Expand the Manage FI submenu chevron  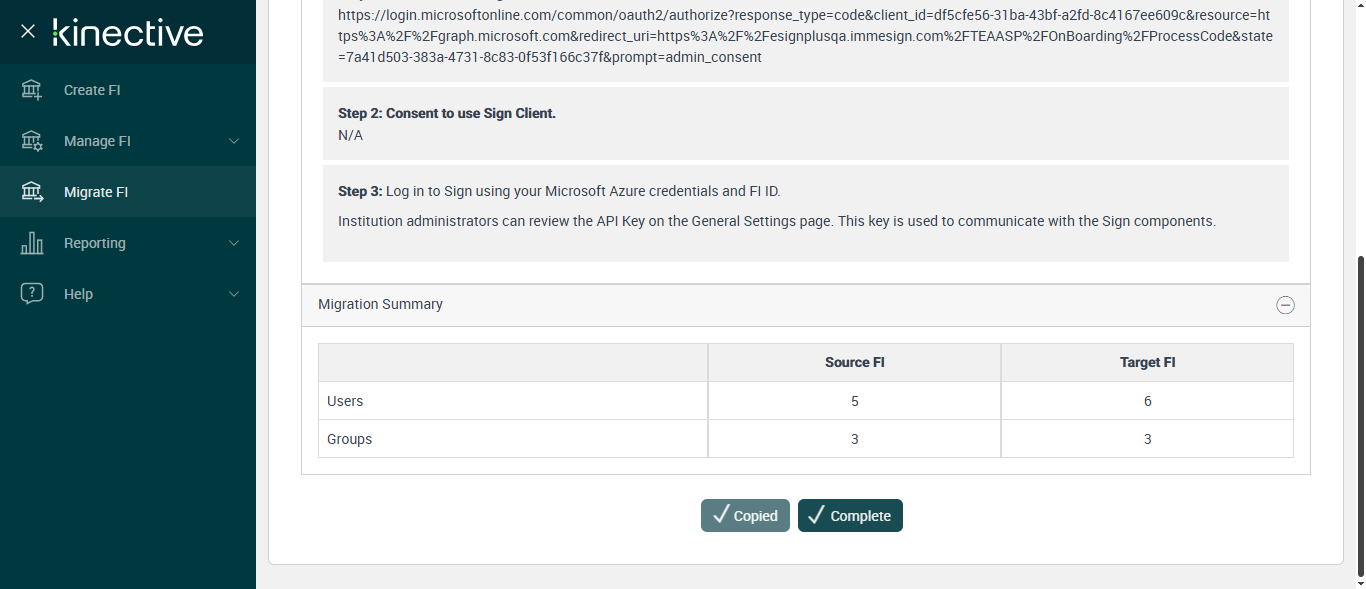(x=234, y=141)
